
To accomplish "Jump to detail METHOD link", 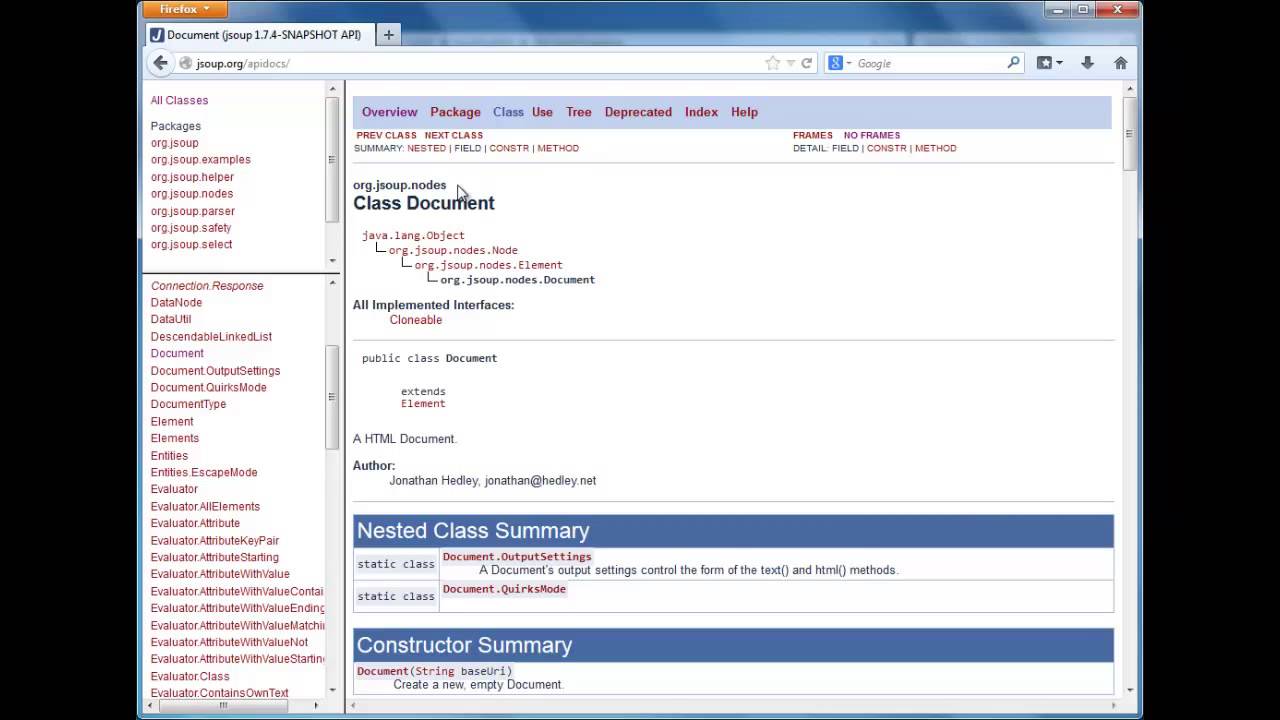I will pos(935,148).
